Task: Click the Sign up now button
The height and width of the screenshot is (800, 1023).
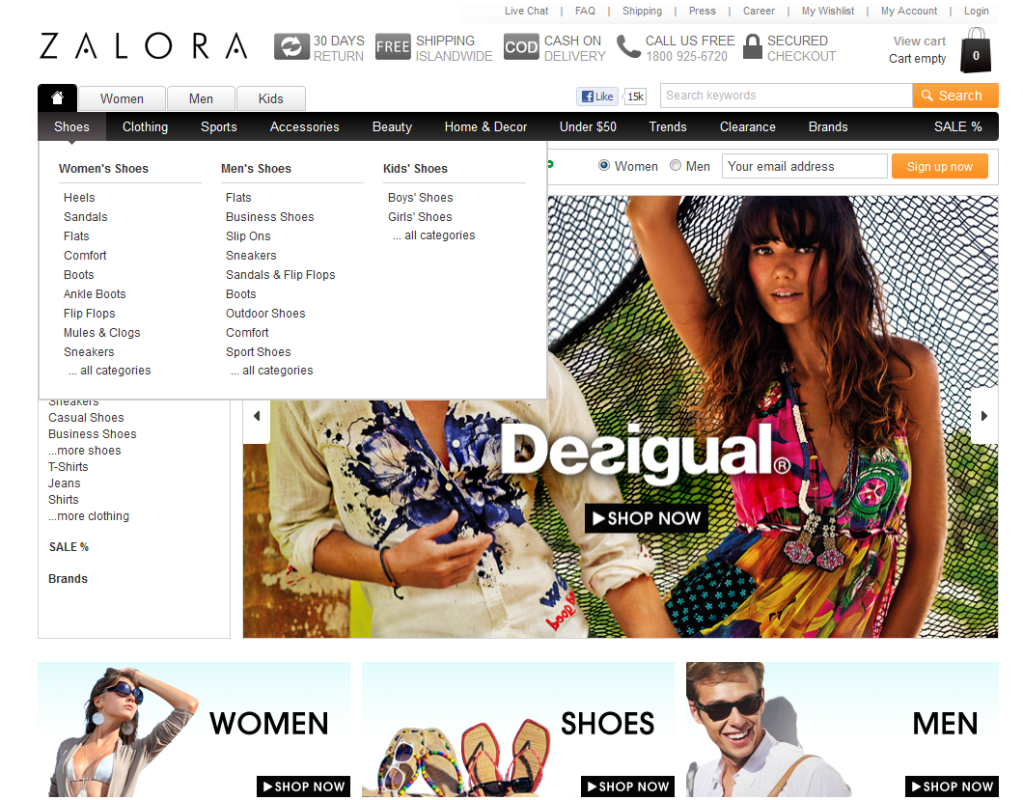Action: 939,166
